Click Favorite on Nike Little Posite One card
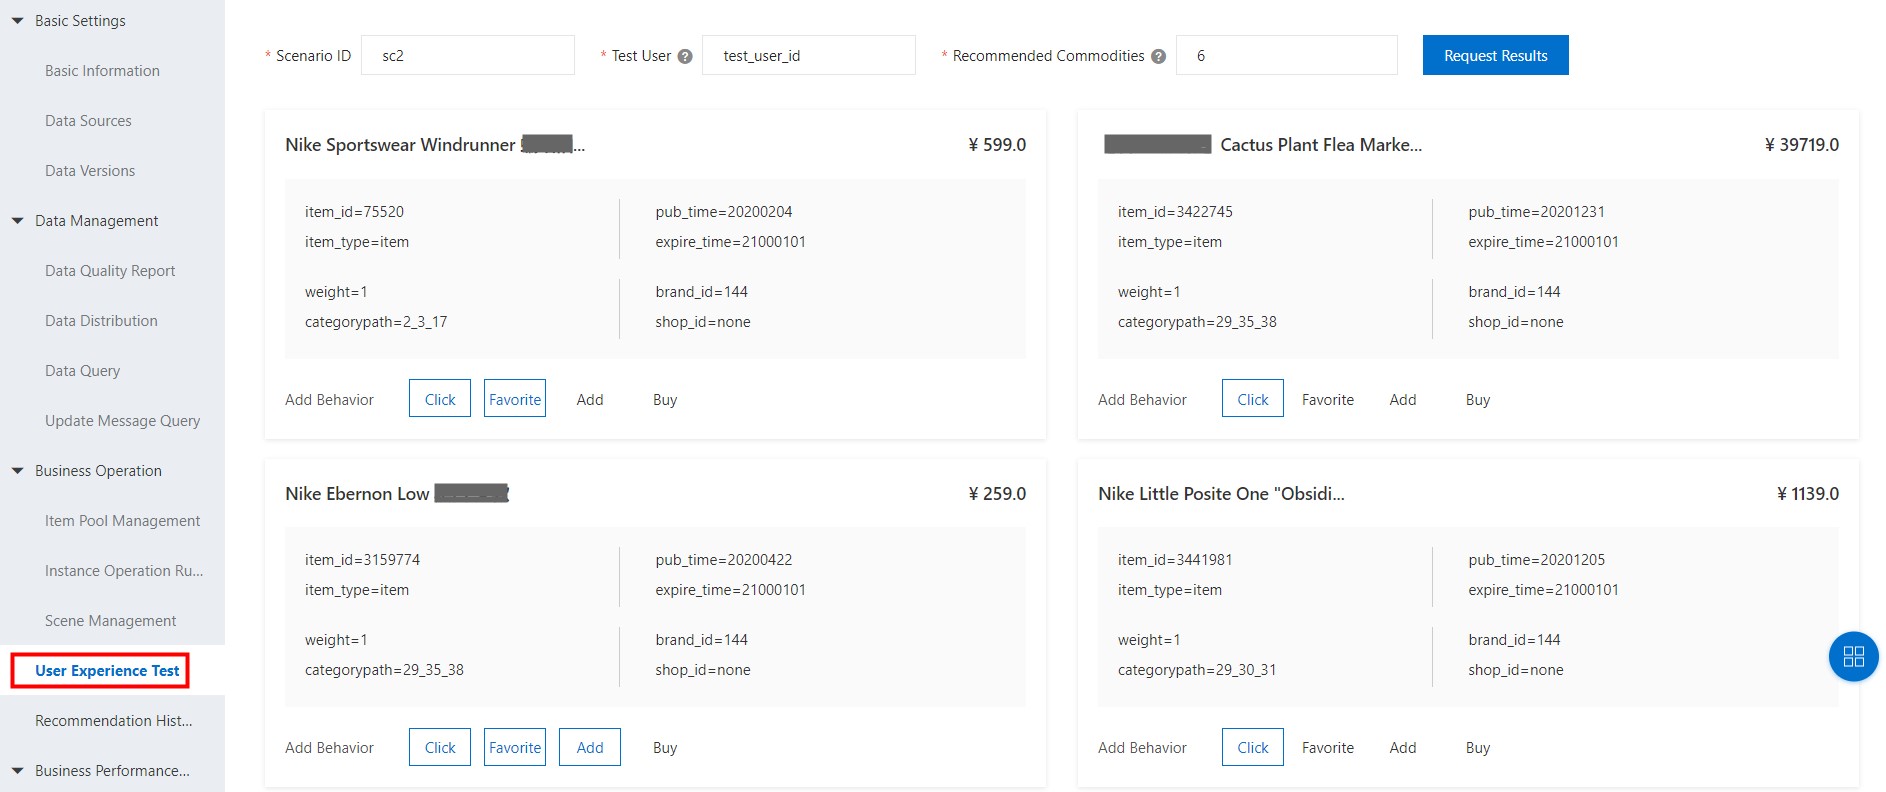This screenshot has width=1886, height=792. [1327, 747]
